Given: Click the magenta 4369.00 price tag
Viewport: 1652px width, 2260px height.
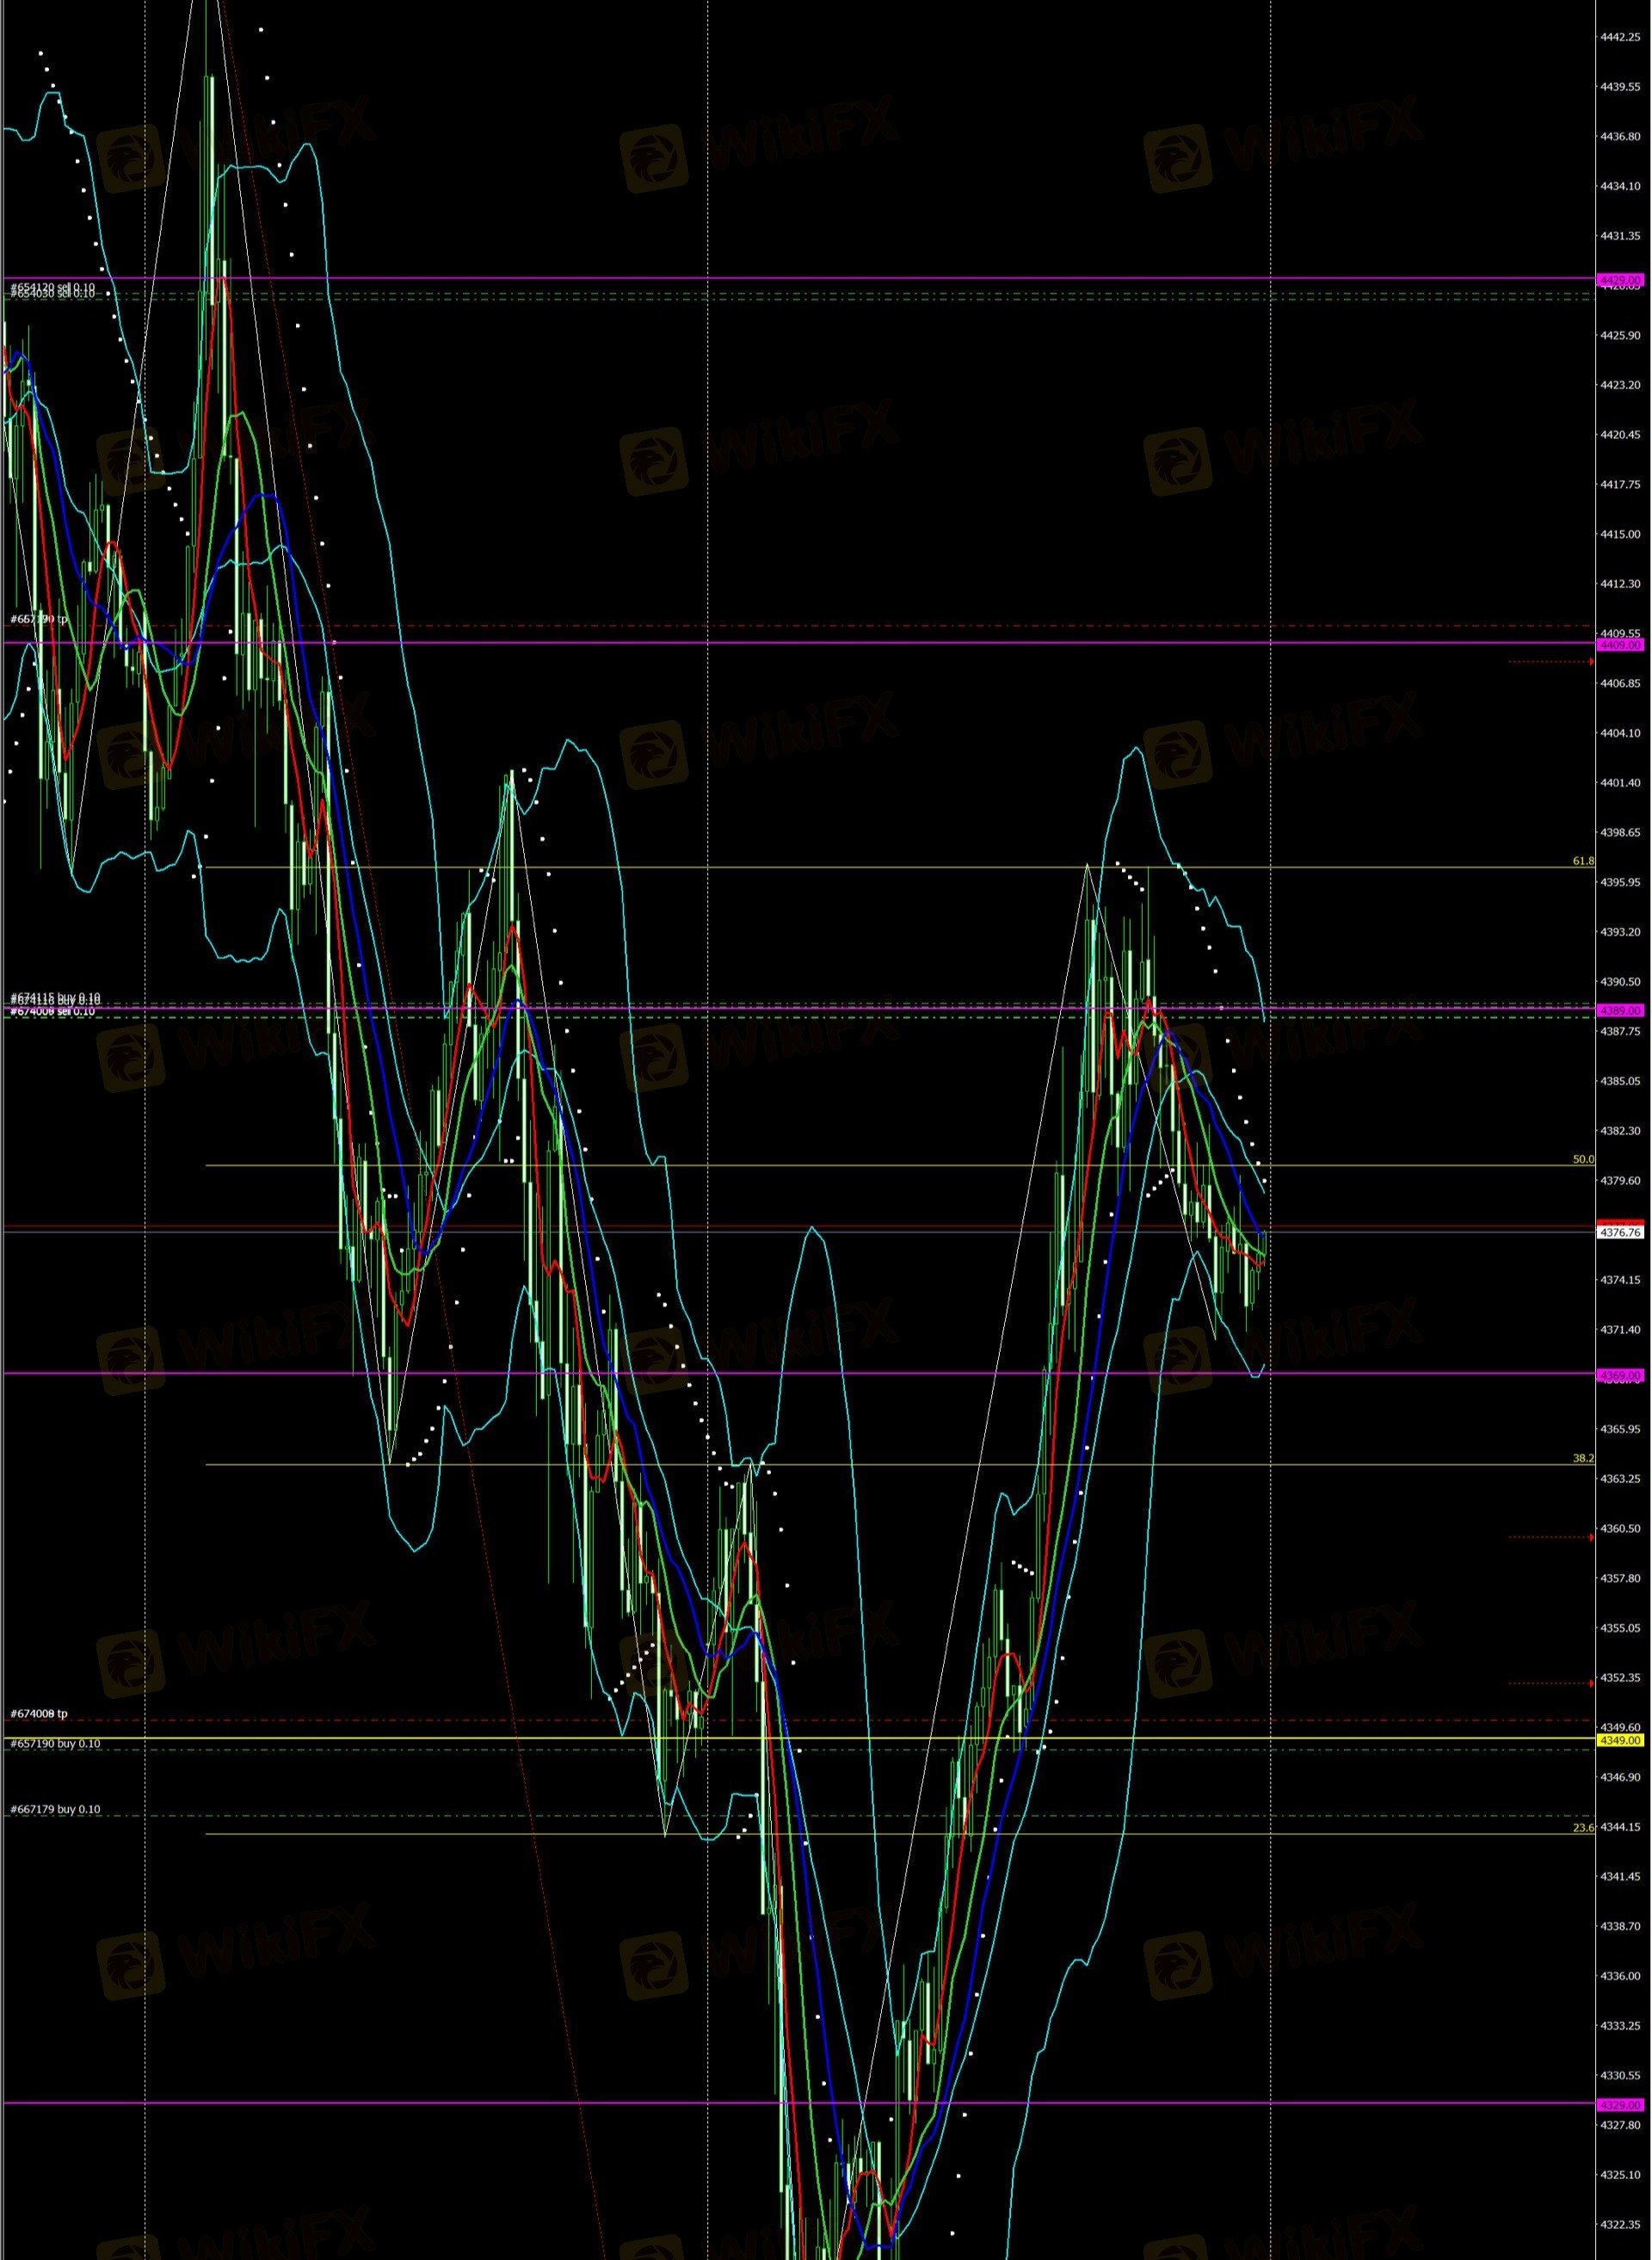Looking at the screenshot, I should [x=1620, y=1375].
